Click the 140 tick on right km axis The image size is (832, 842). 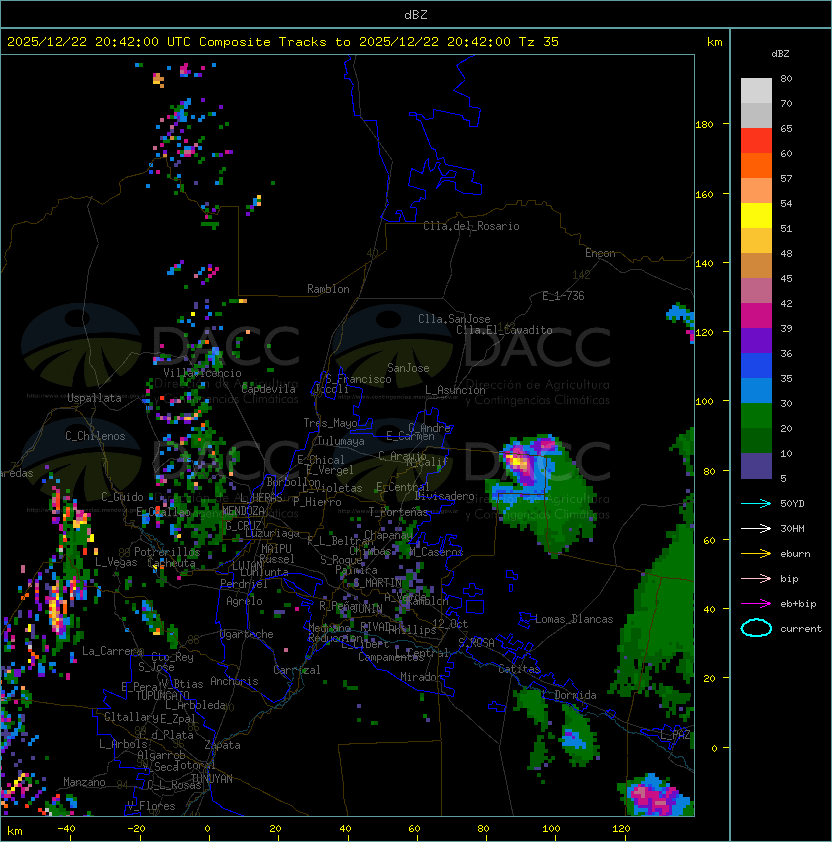704,263
